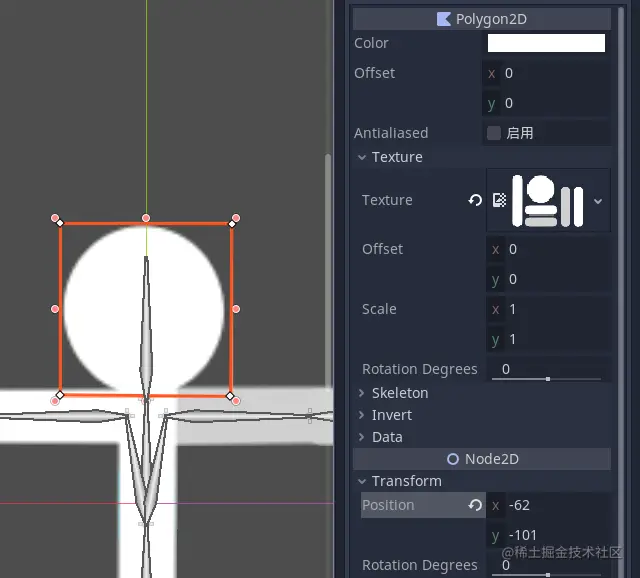The height and width of the screenshot is (578, 640).
Task: Click the Polygon2D Offset x field
Action: 547,73
